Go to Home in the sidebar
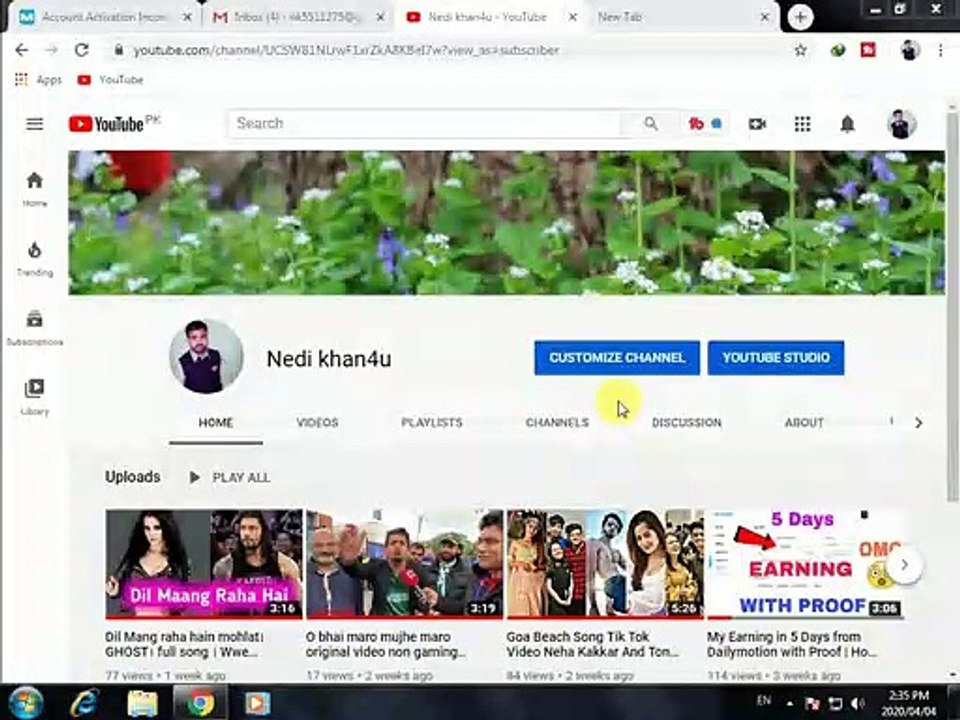 pyautogui.click(x=34, y=189)
